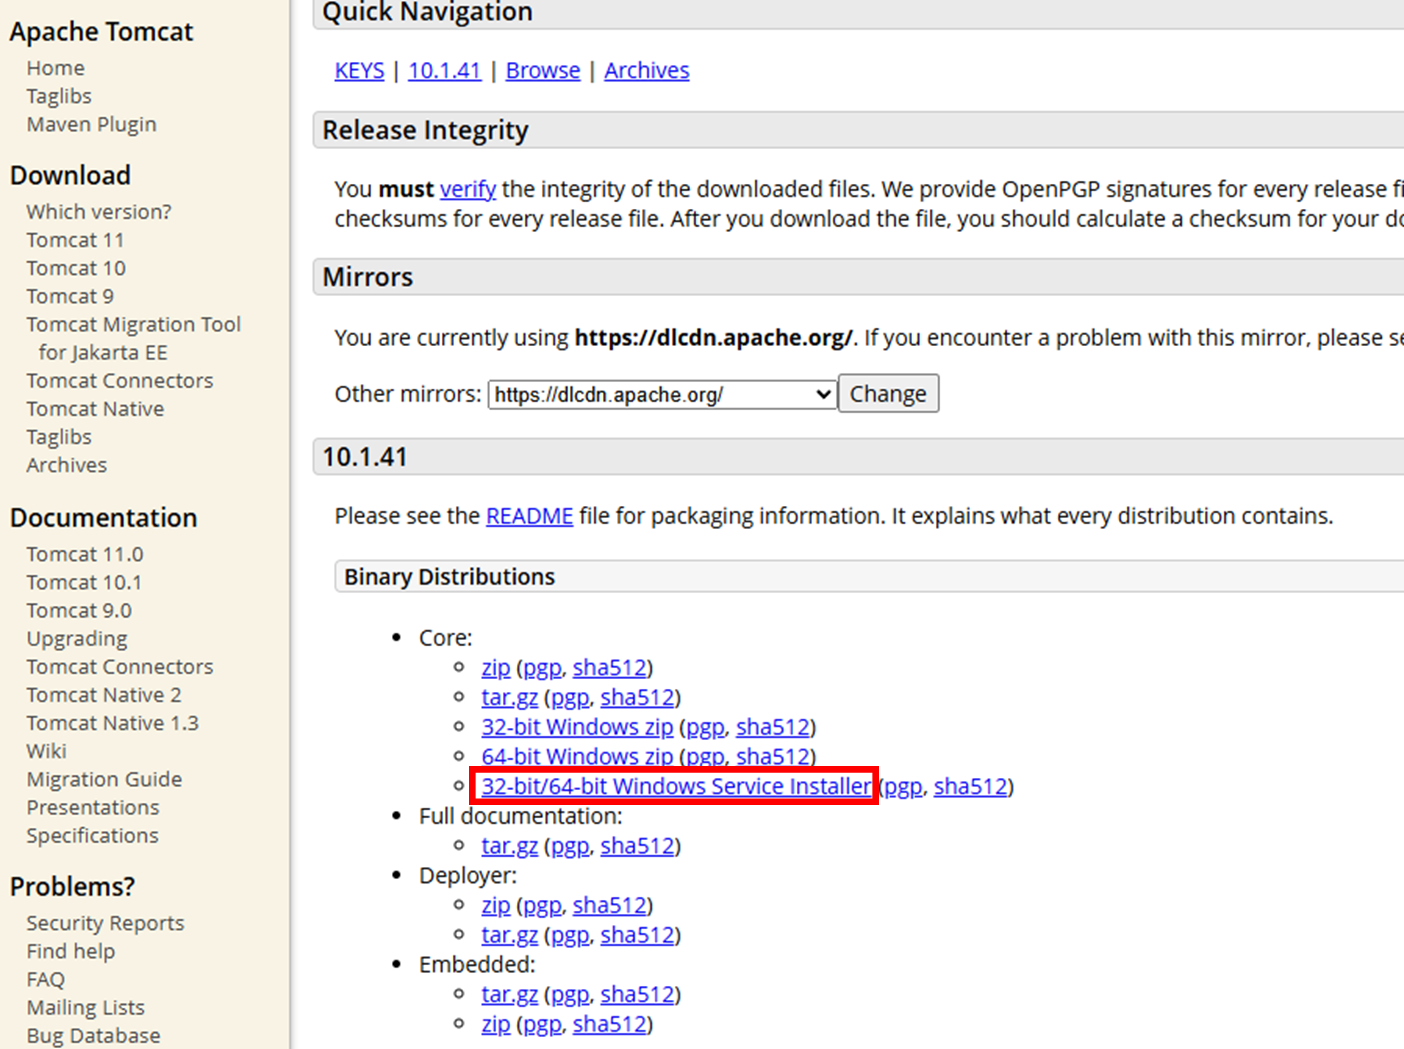Jump to 10.1.41 in Quick Navigation
The width and height of the screenshot is (1404, 1049).
click(x=445, y=71)
